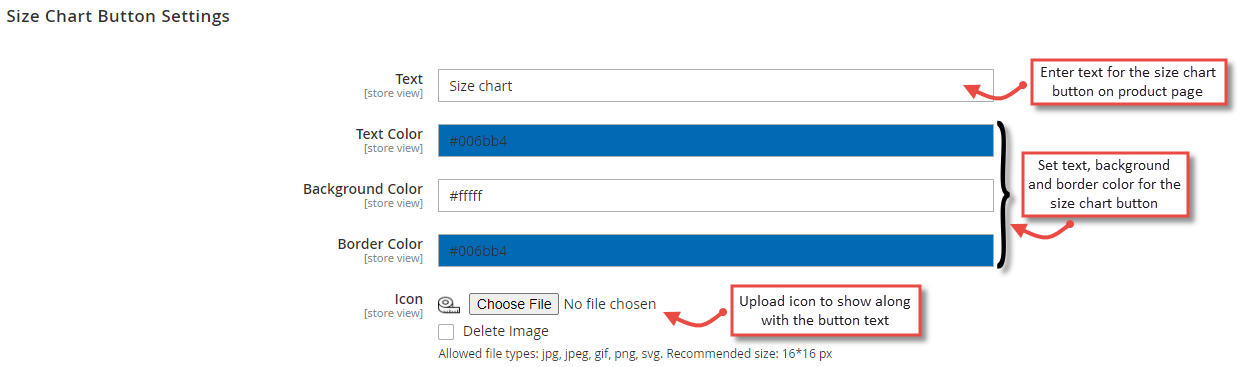Tick the Delete Image checkbox
Image resolution: width=1238 pixels, height=367 pixels.
pyautogui.click(x=446, y=331)
